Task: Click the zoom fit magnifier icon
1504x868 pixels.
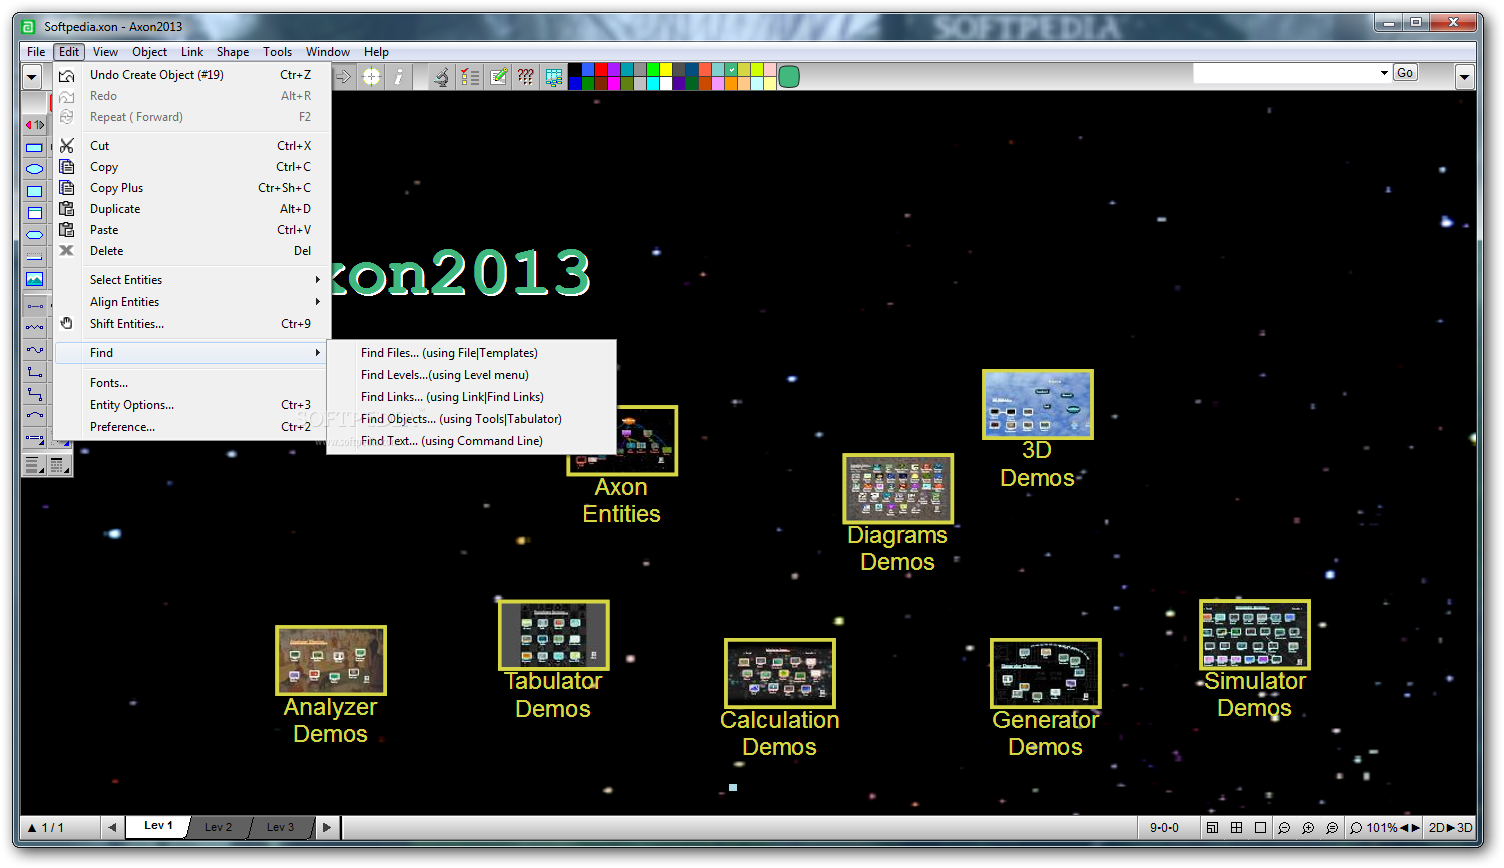Action: tap(1332, 828)
